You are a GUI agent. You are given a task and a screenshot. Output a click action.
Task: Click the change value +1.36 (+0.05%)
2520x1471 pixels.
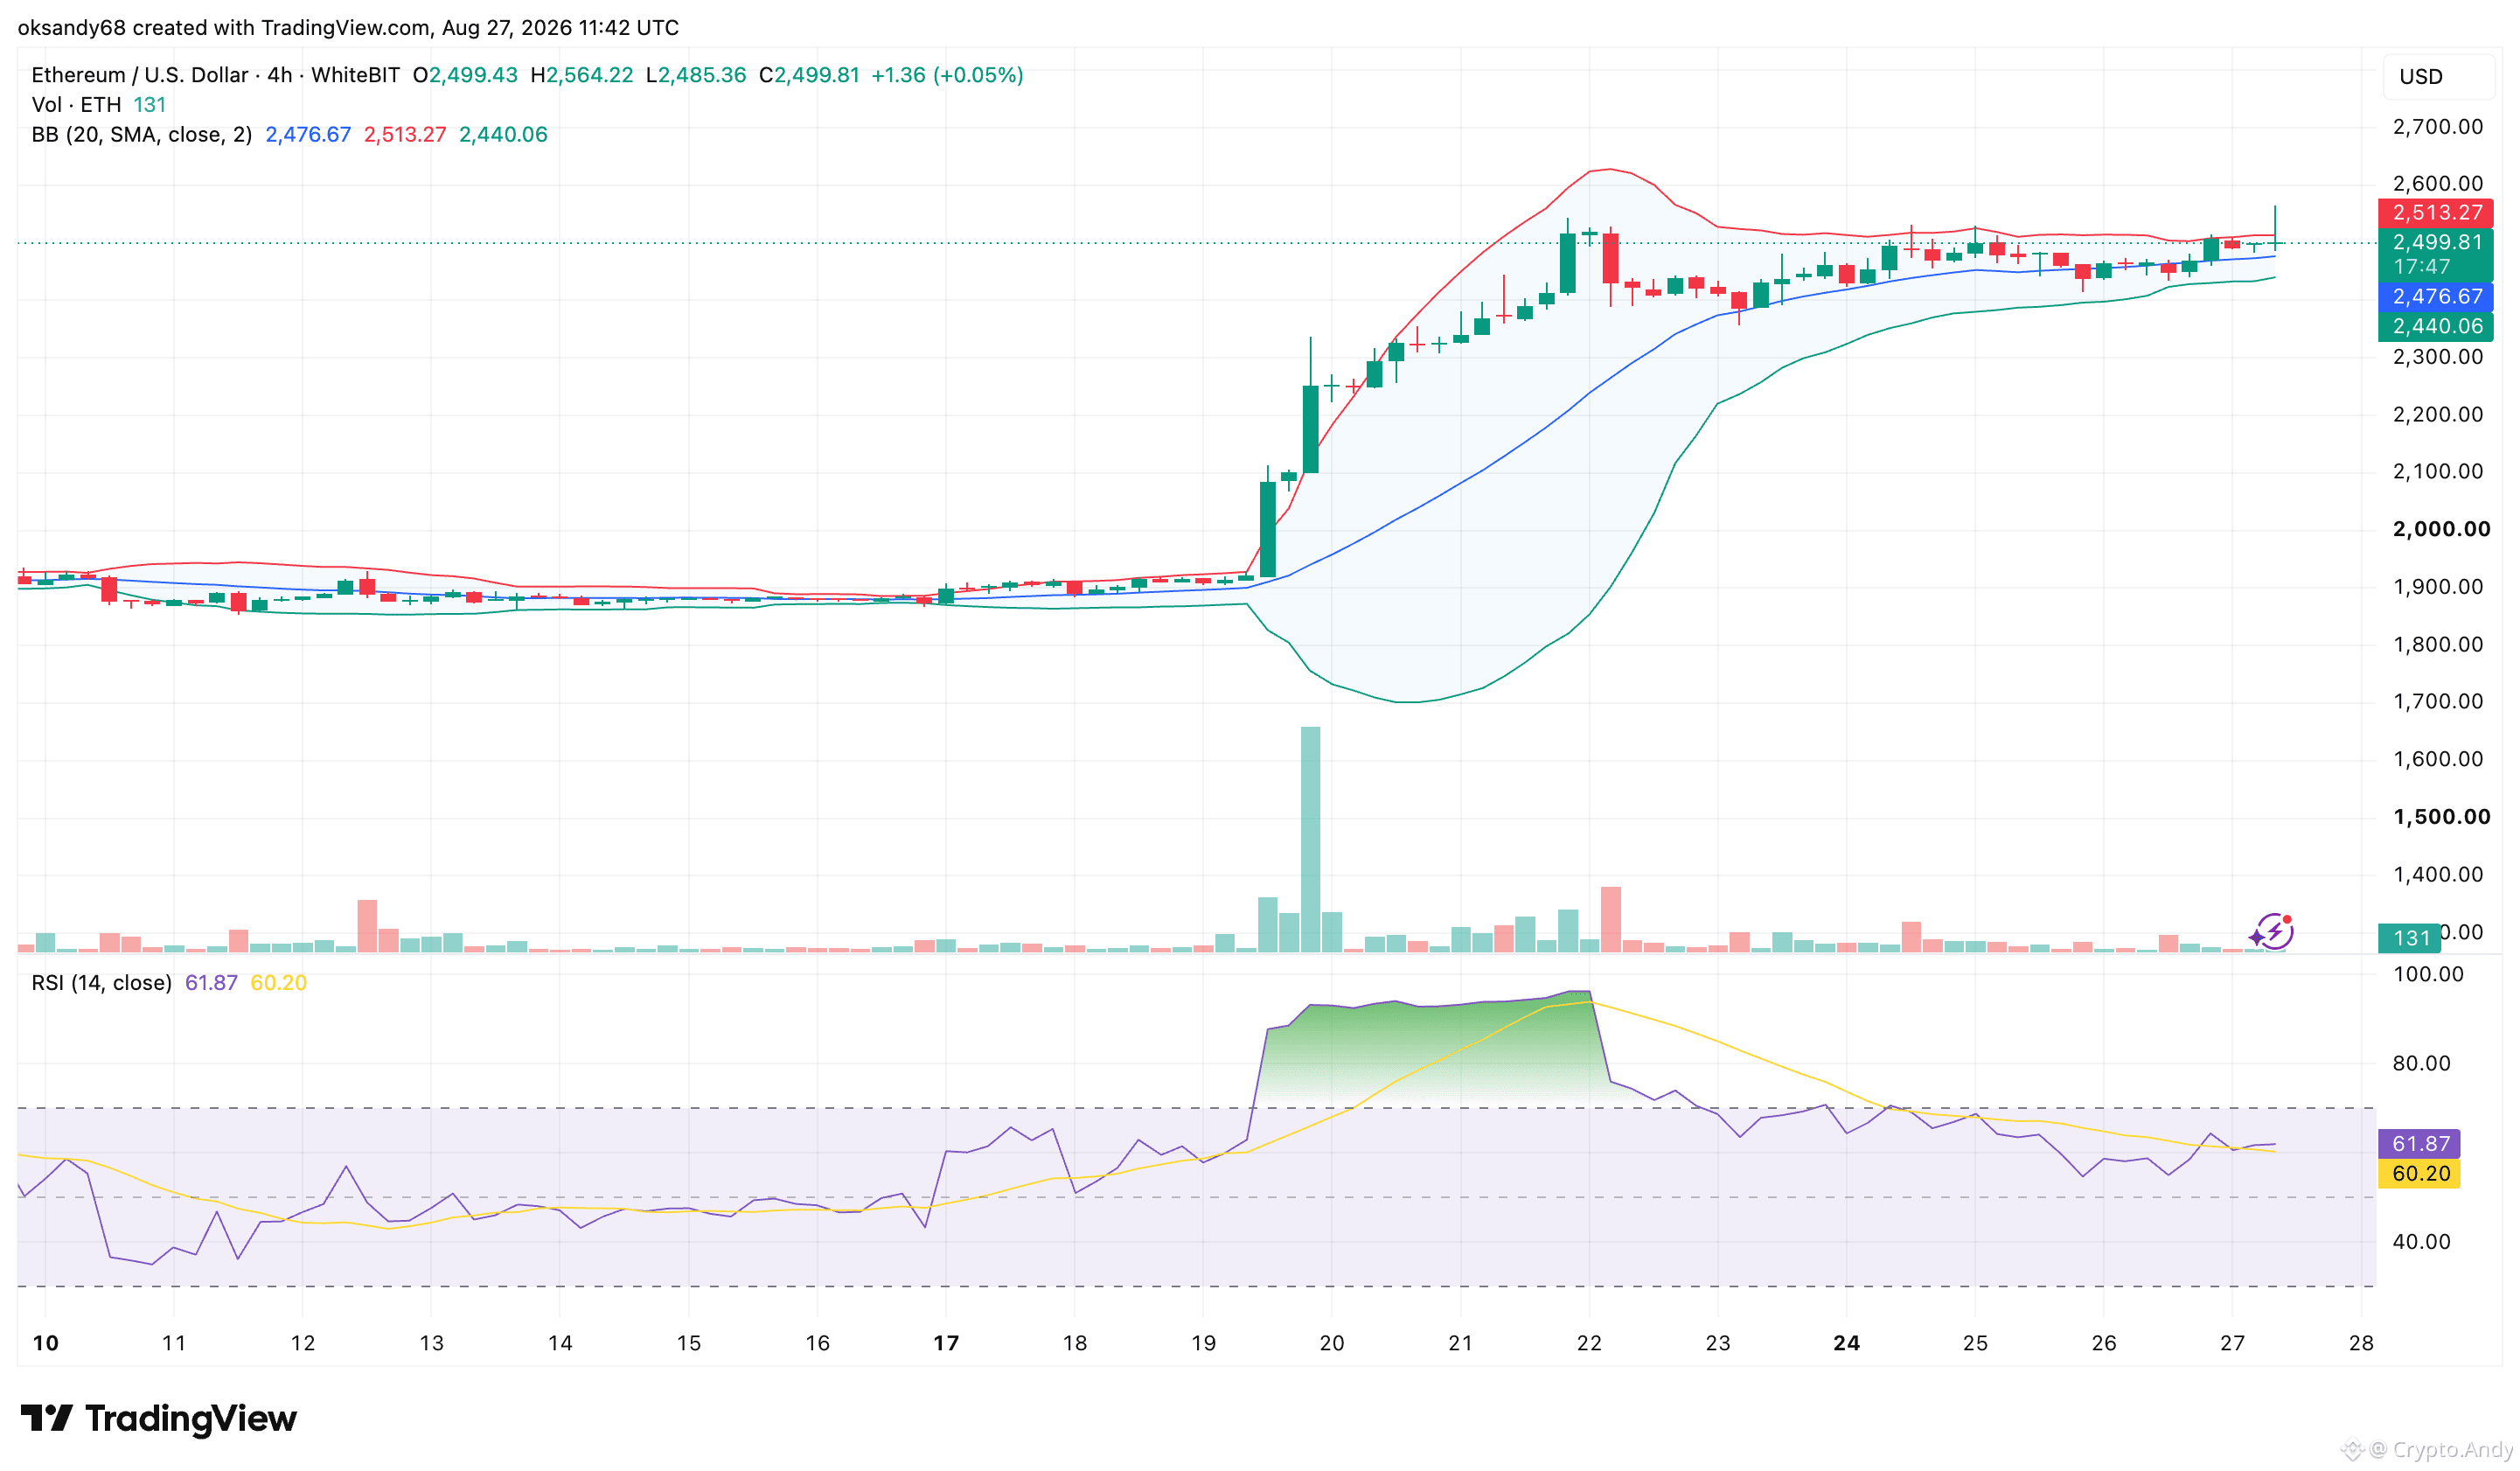947,75
